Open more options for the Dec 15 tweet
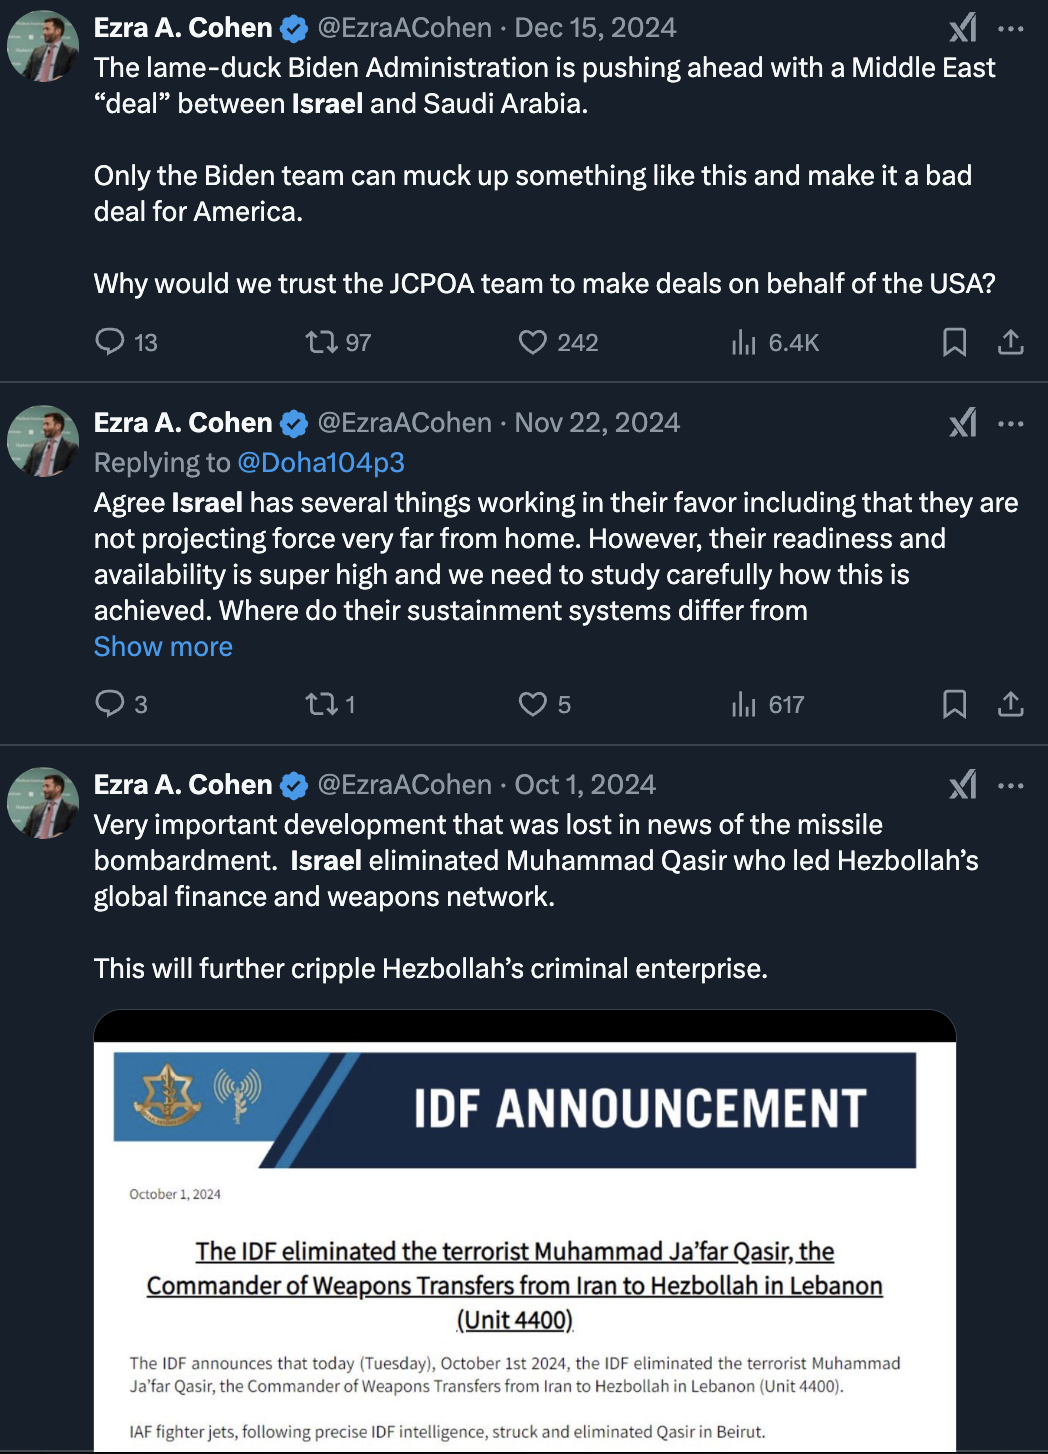 (1011, 28)
